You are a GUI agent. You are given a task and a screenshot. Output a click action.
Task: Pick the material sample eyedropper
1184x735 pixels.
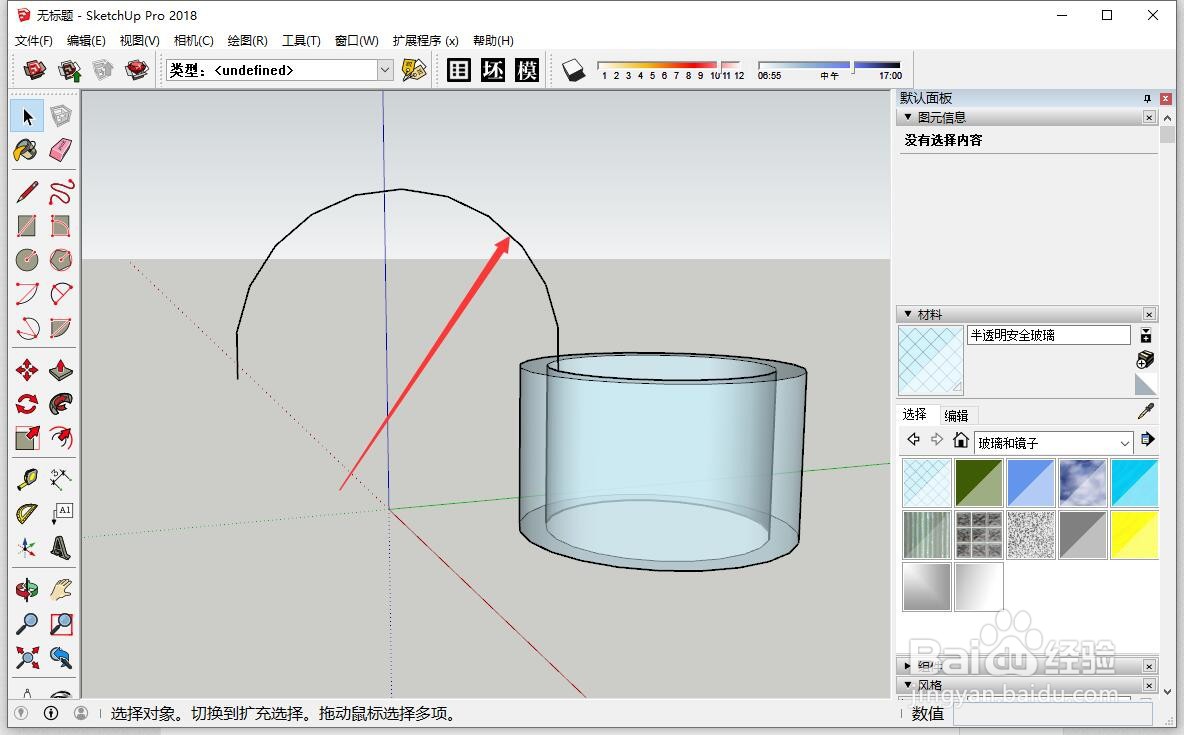pos(1146,410)
